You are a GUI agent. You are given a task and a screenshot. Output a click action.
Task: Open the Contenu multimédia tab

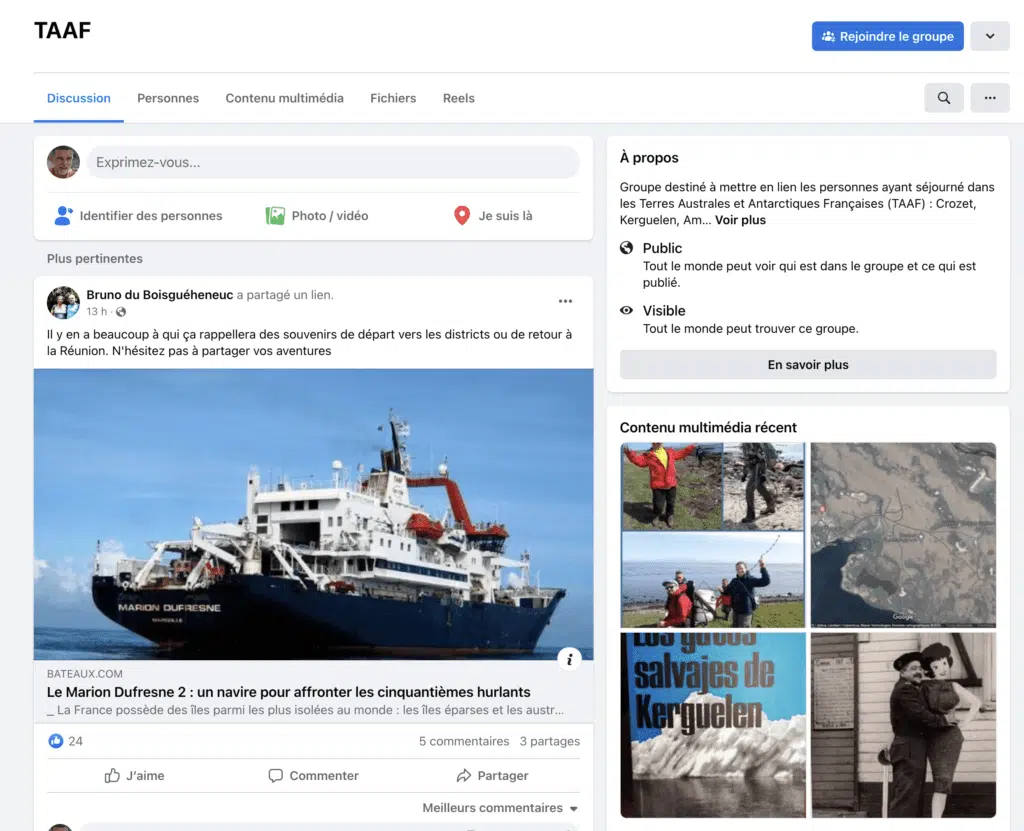284,98
